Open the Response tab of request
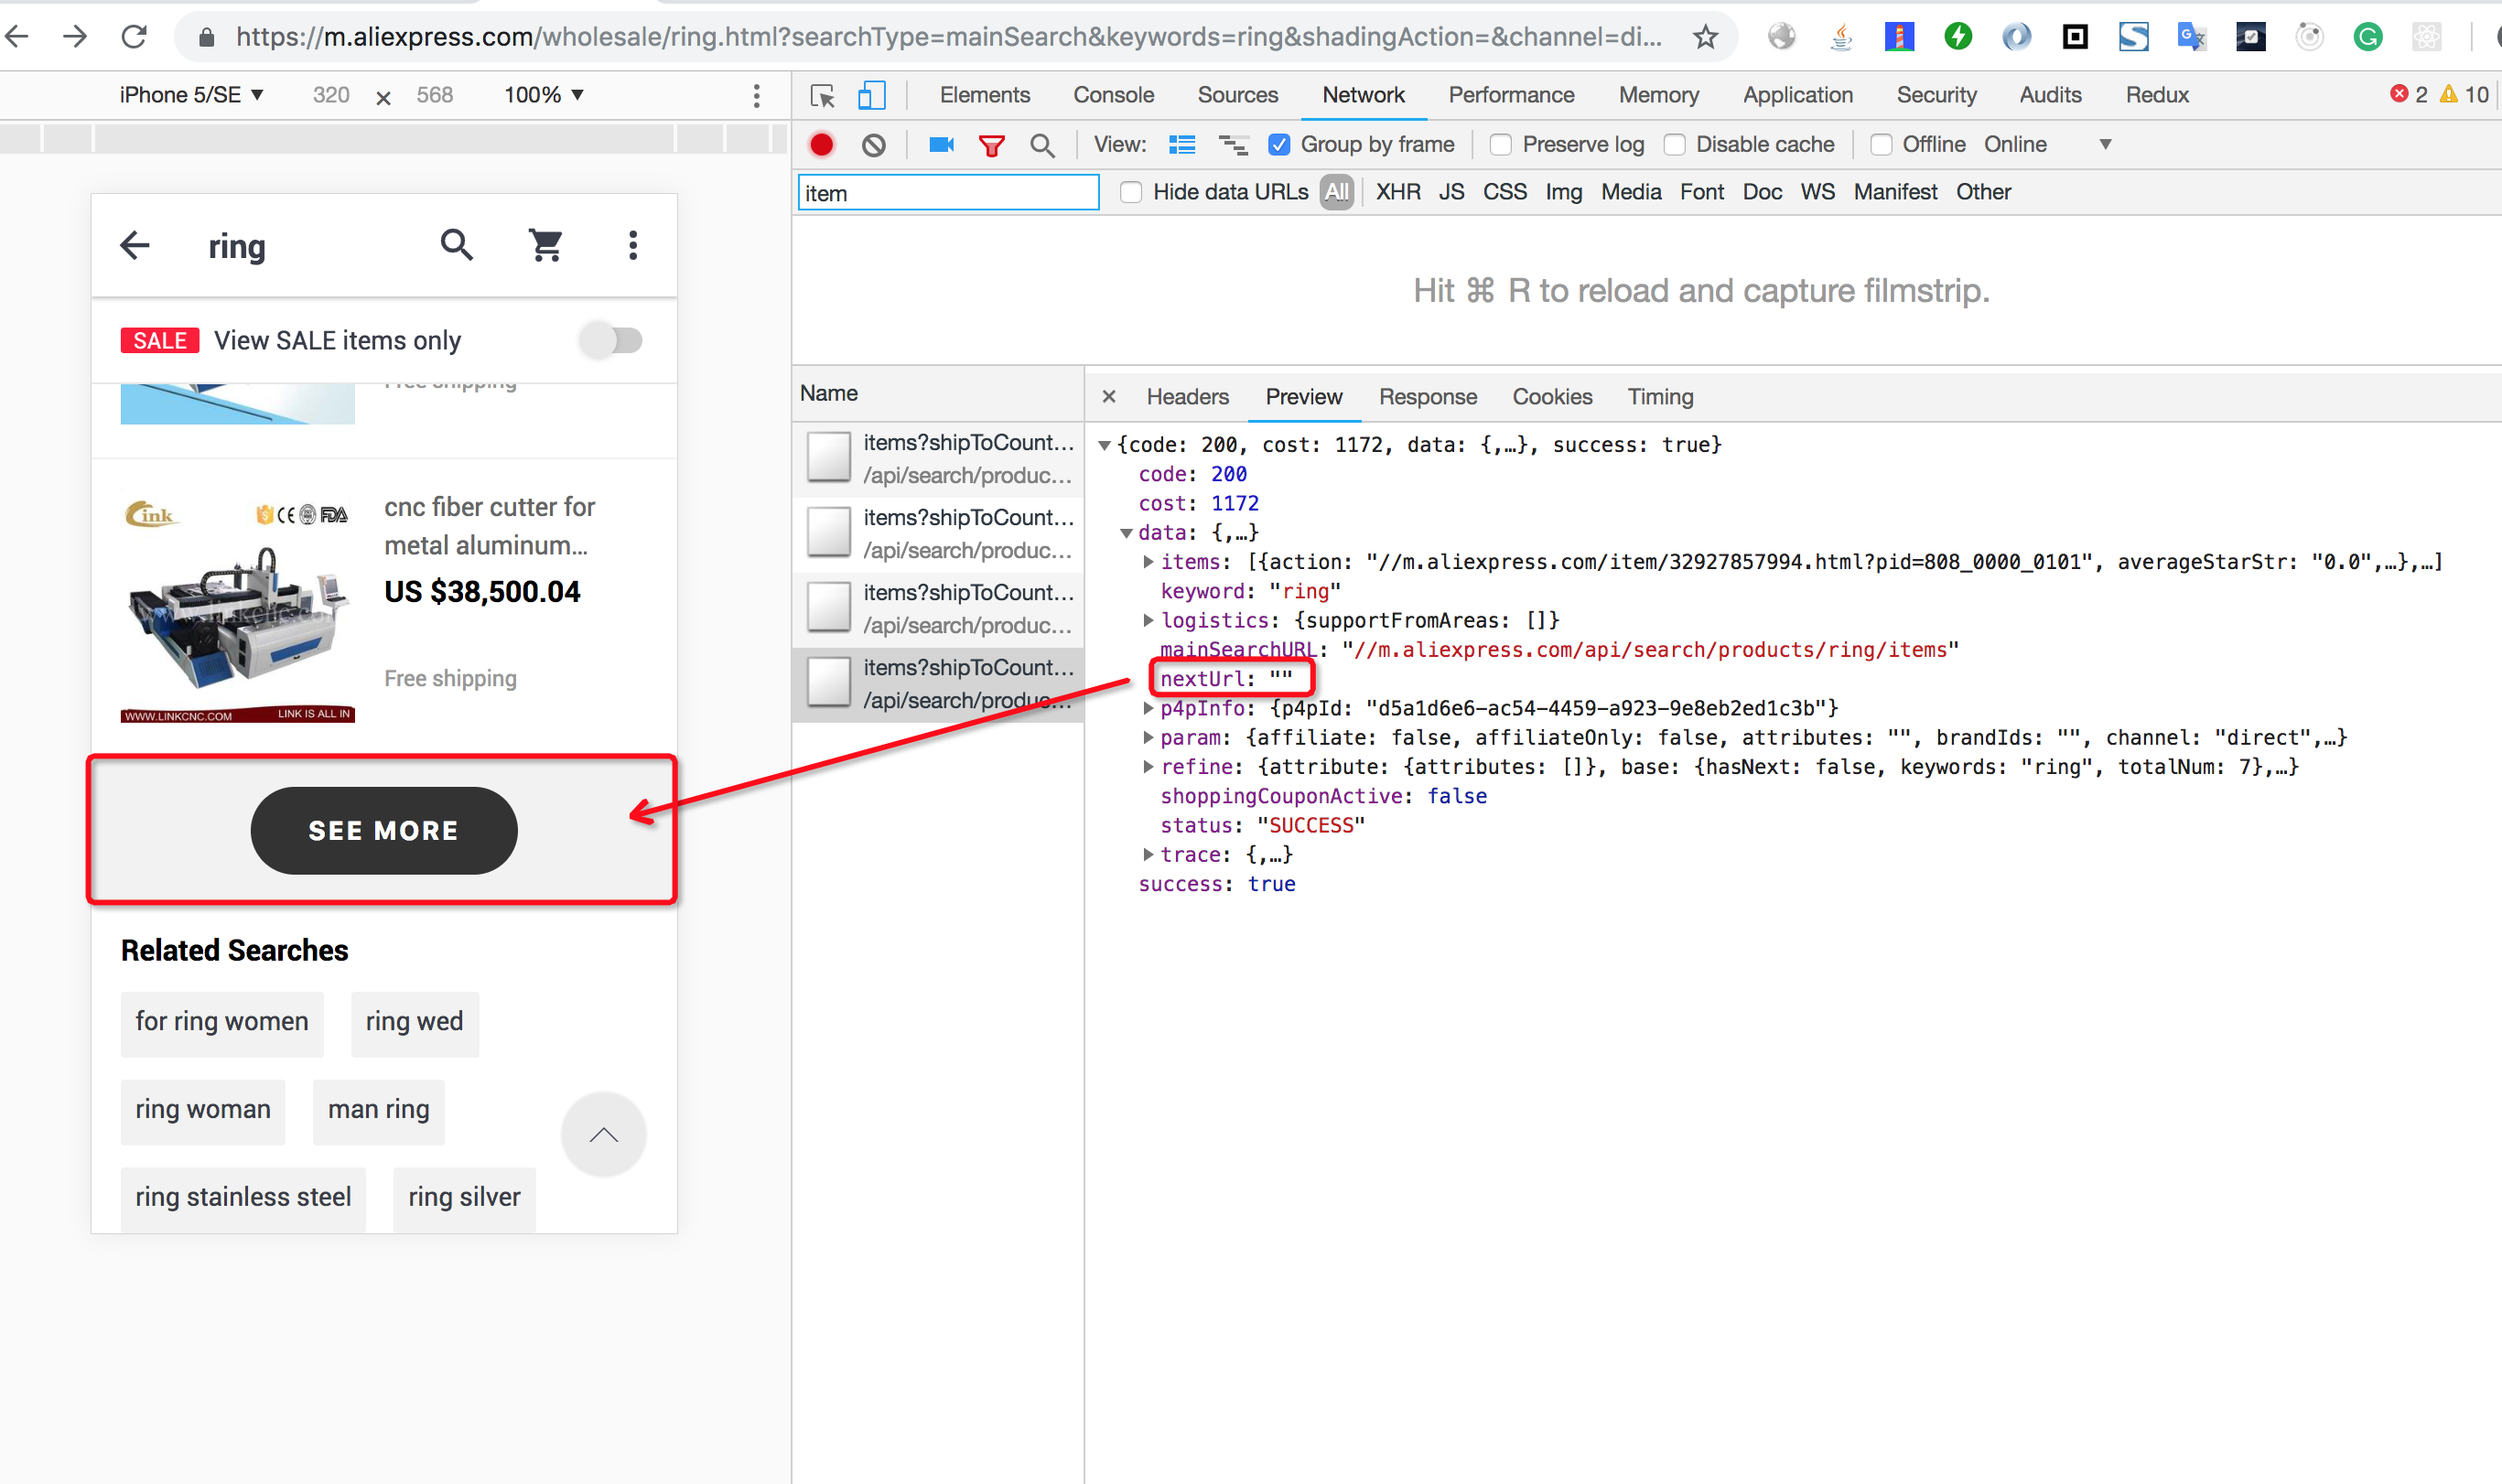The height and width of the screenshot is (1484, 2502). coord(1427,397)
